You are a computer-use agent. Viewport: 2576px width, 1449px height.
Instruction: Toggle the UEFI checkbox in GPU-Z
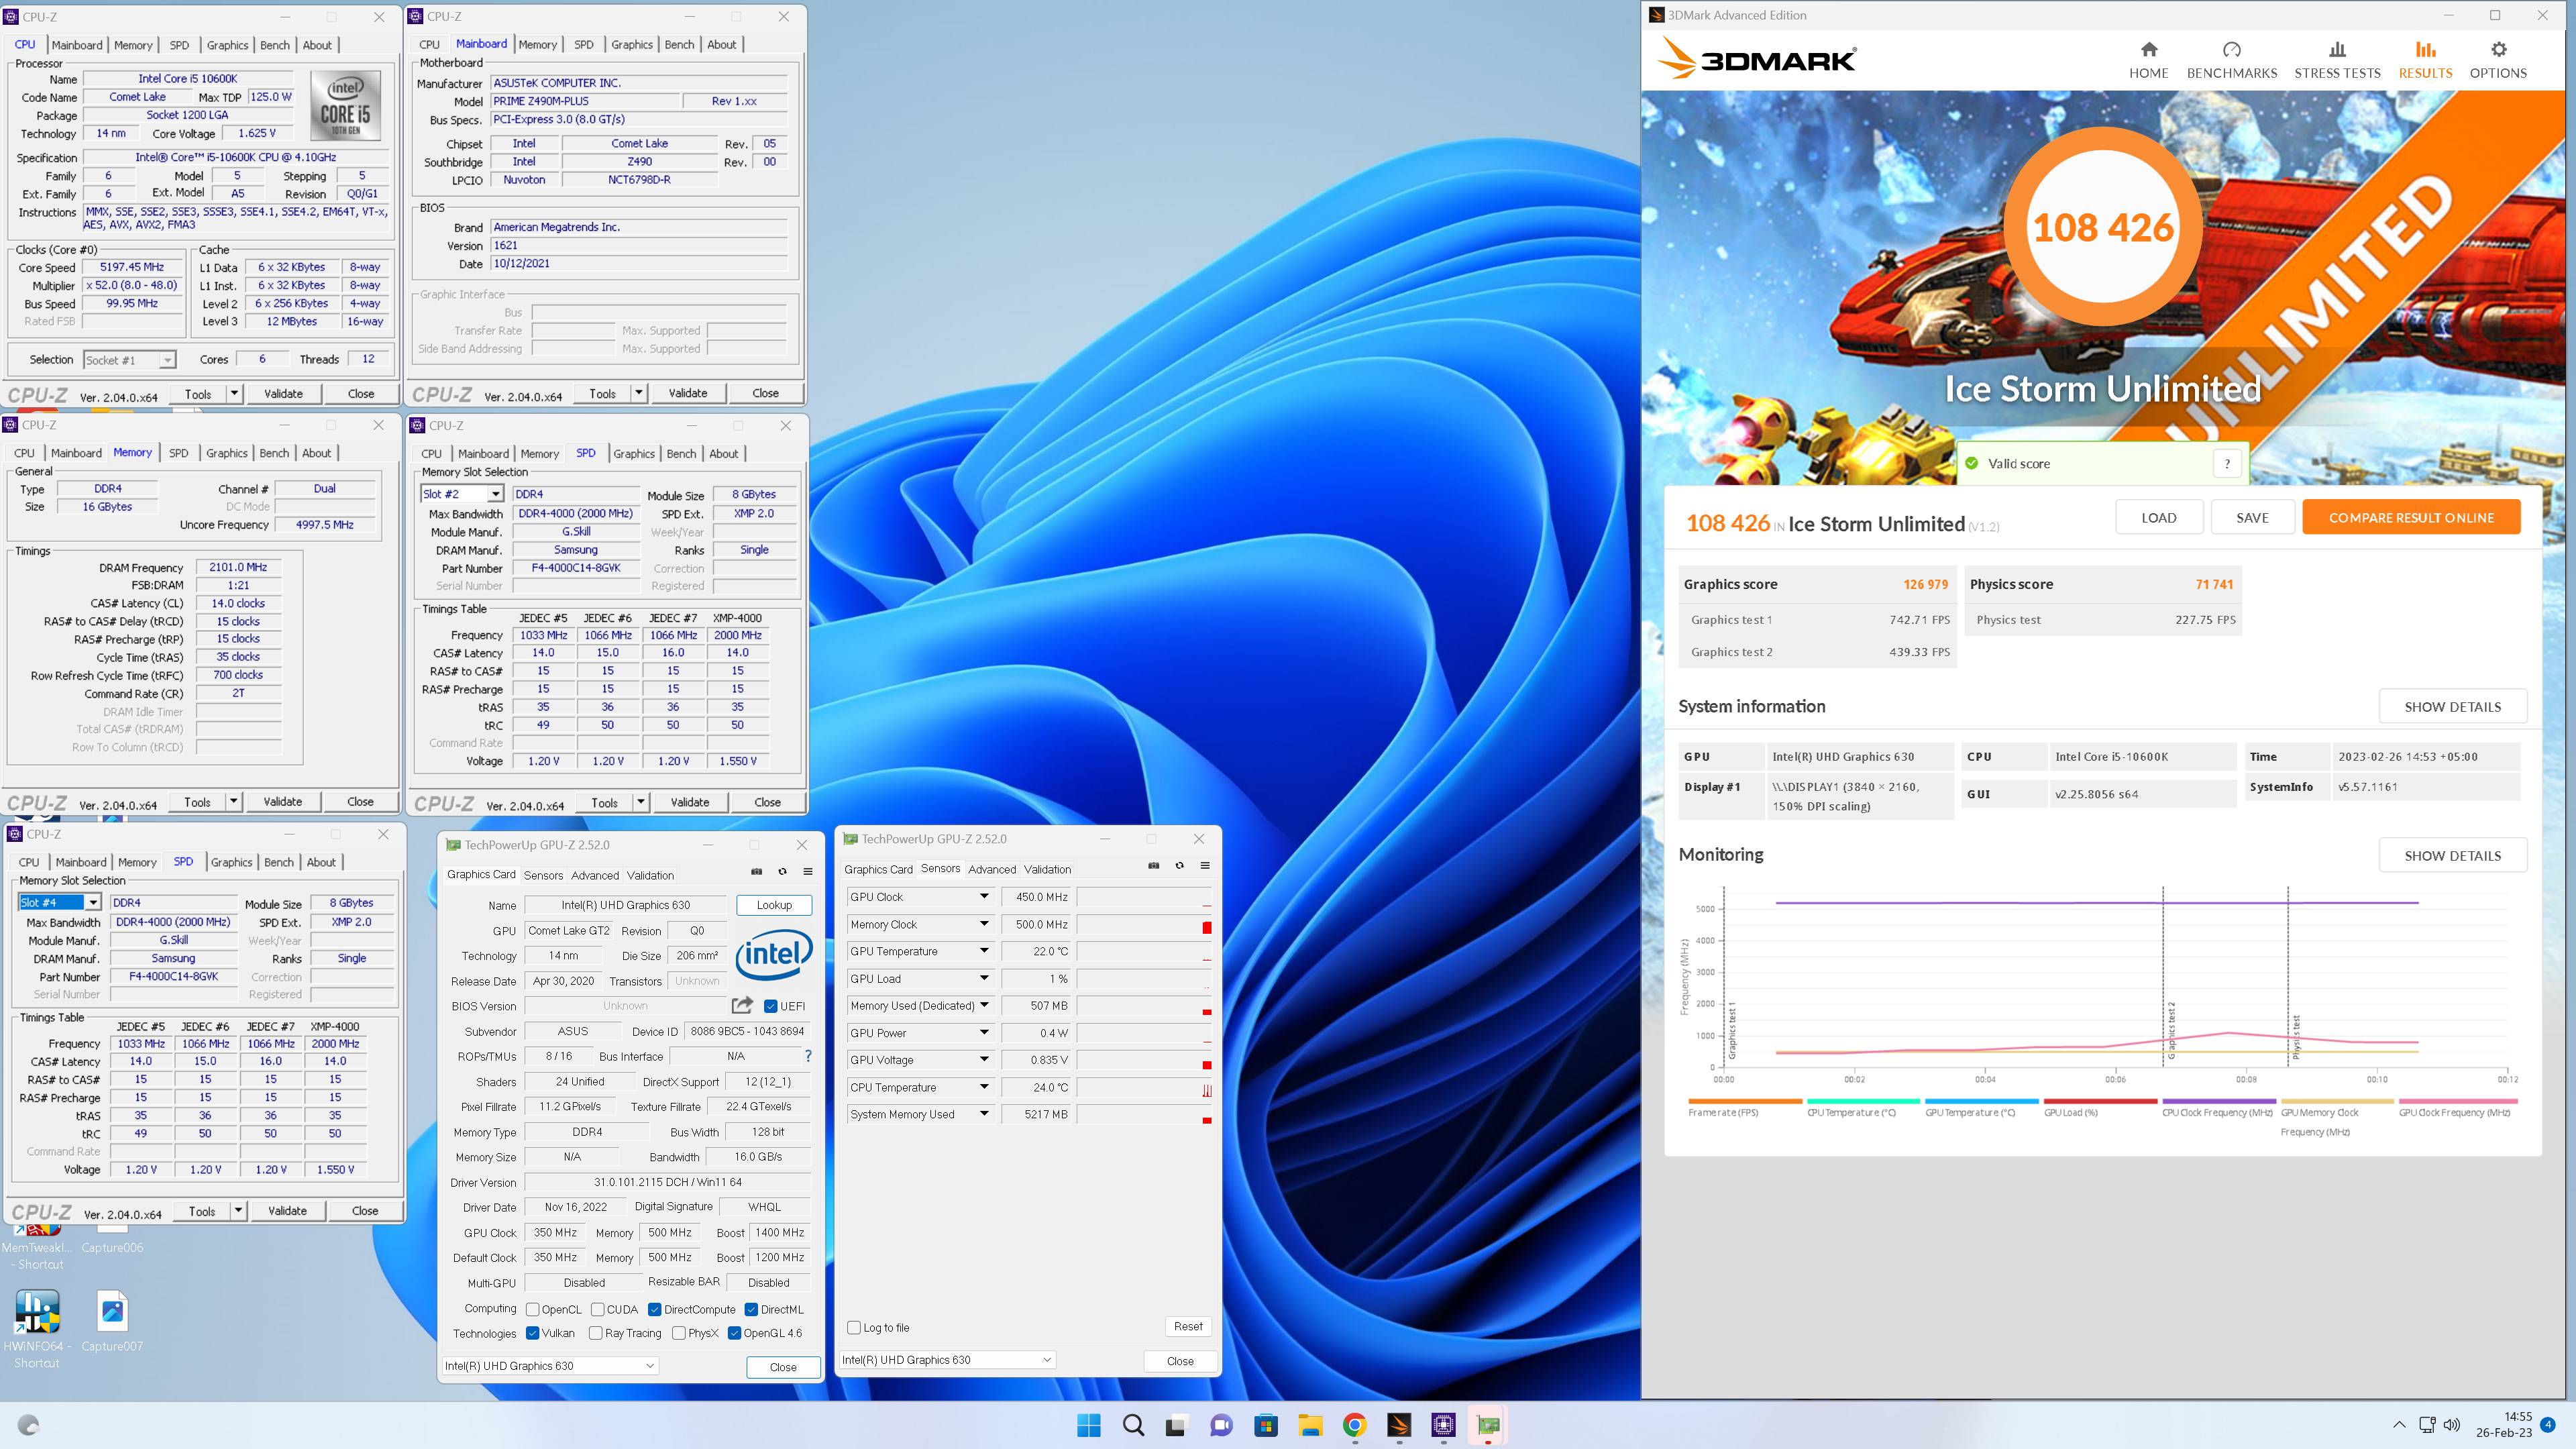[771, 1006]
